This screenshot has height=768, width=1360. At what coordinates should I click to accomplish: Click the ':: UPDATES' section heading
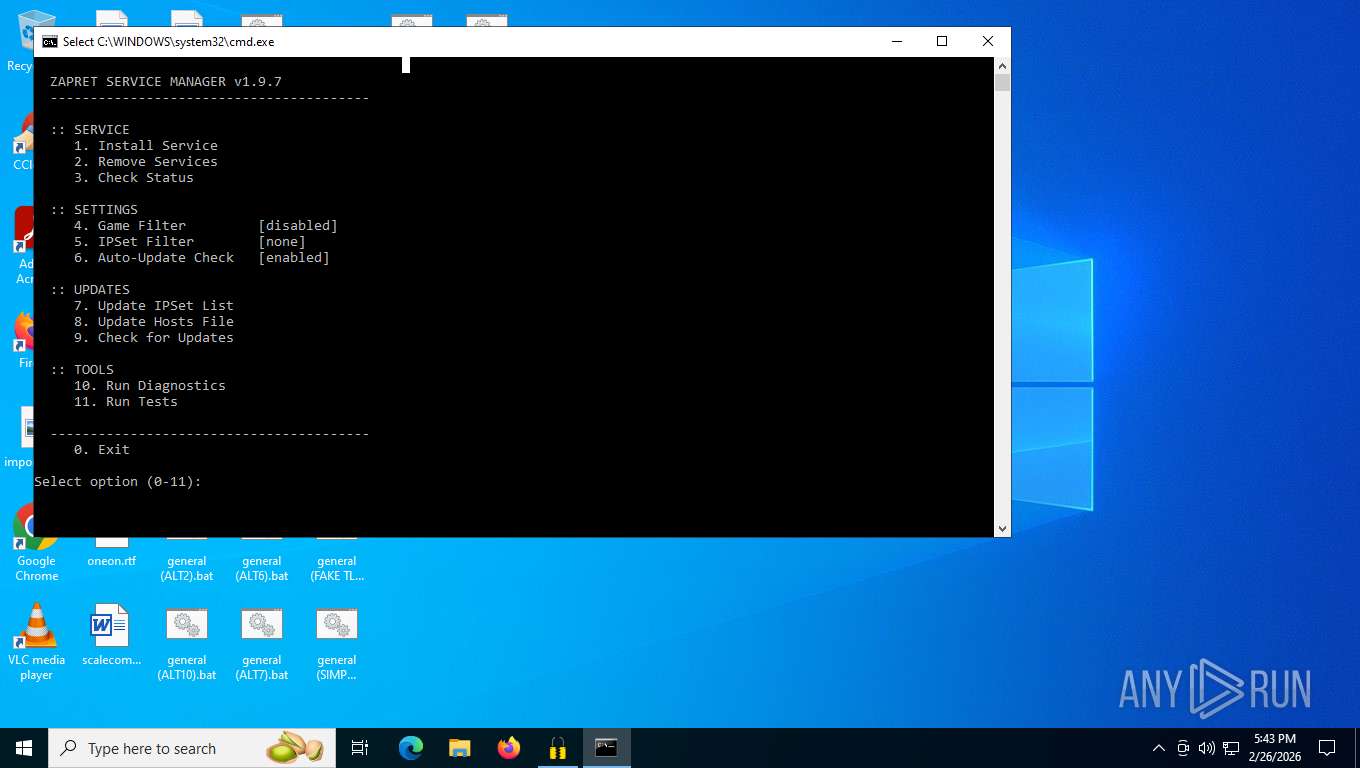coord(90,290)
